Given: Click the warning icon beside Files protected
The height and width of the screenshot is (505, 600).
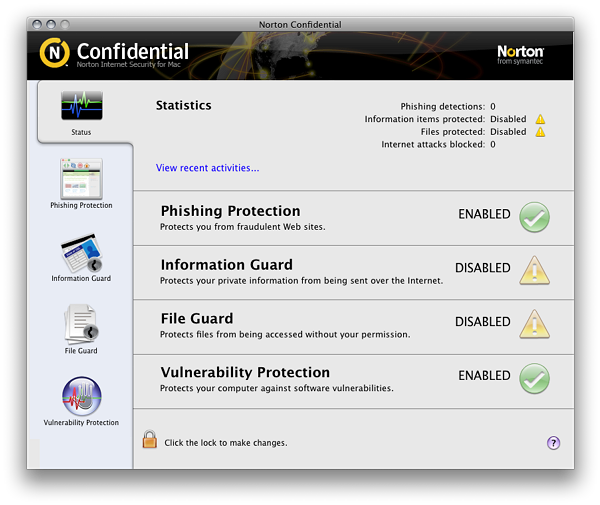Looking at the screenshot, I should (540, 132).
